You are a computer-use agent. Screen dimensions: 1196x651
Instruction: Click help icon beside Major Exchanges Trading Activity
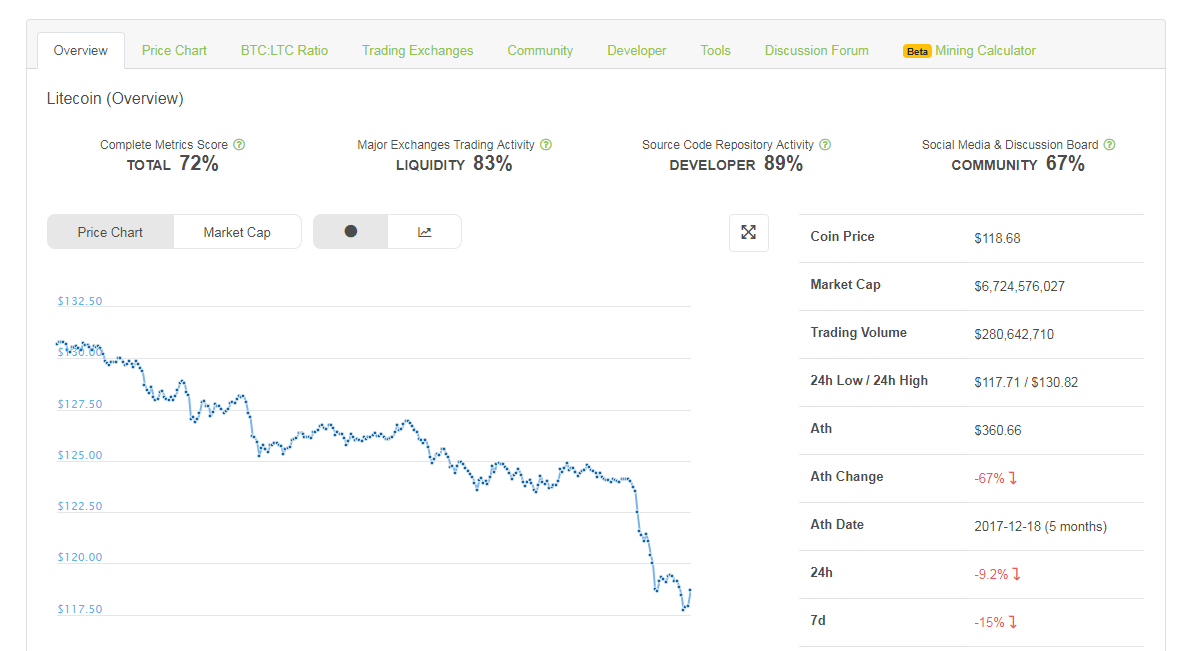(546, 144)
